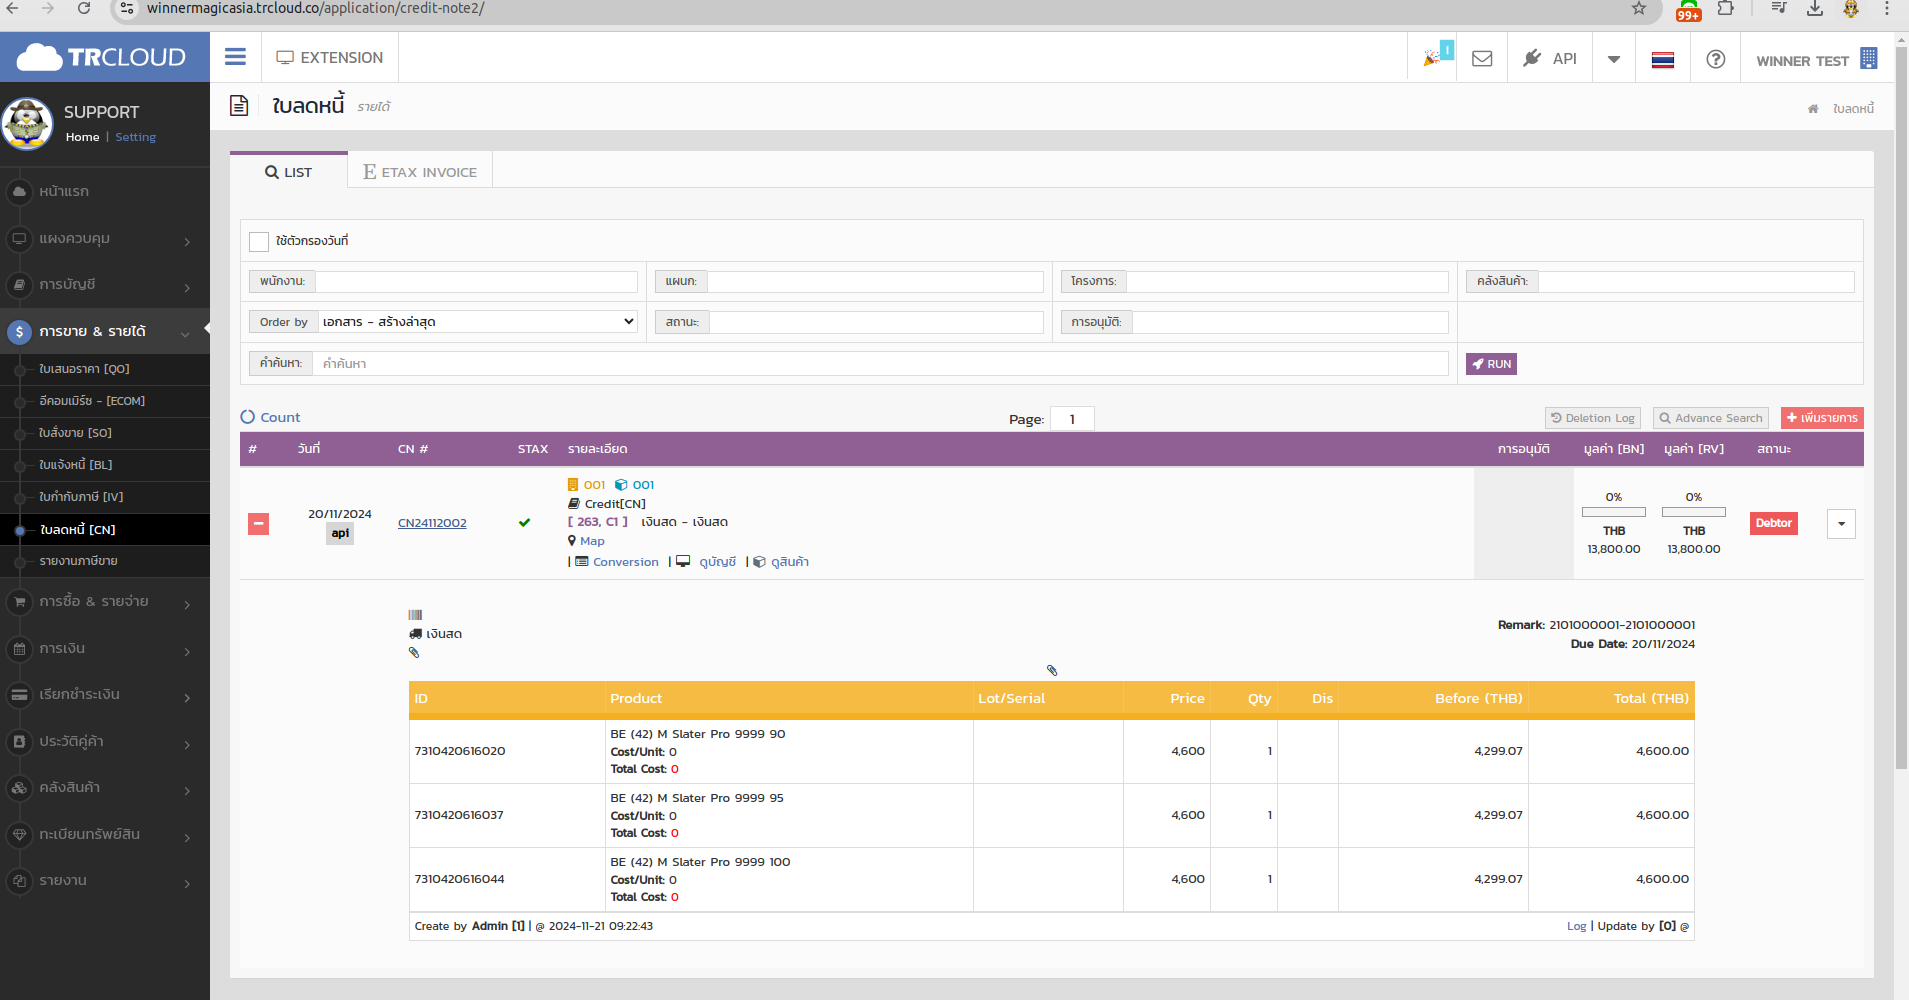Viewport: 1909px width, 1000px height.
Task: Expand ประวัติคู่ค้า sidebar menu
Action: pyautogui.click(x=105, y=741)
